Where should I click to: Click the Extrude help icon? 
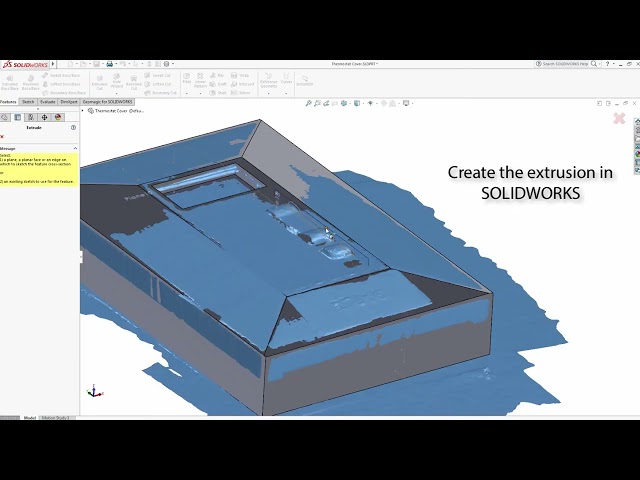click(x=73, y=128)
